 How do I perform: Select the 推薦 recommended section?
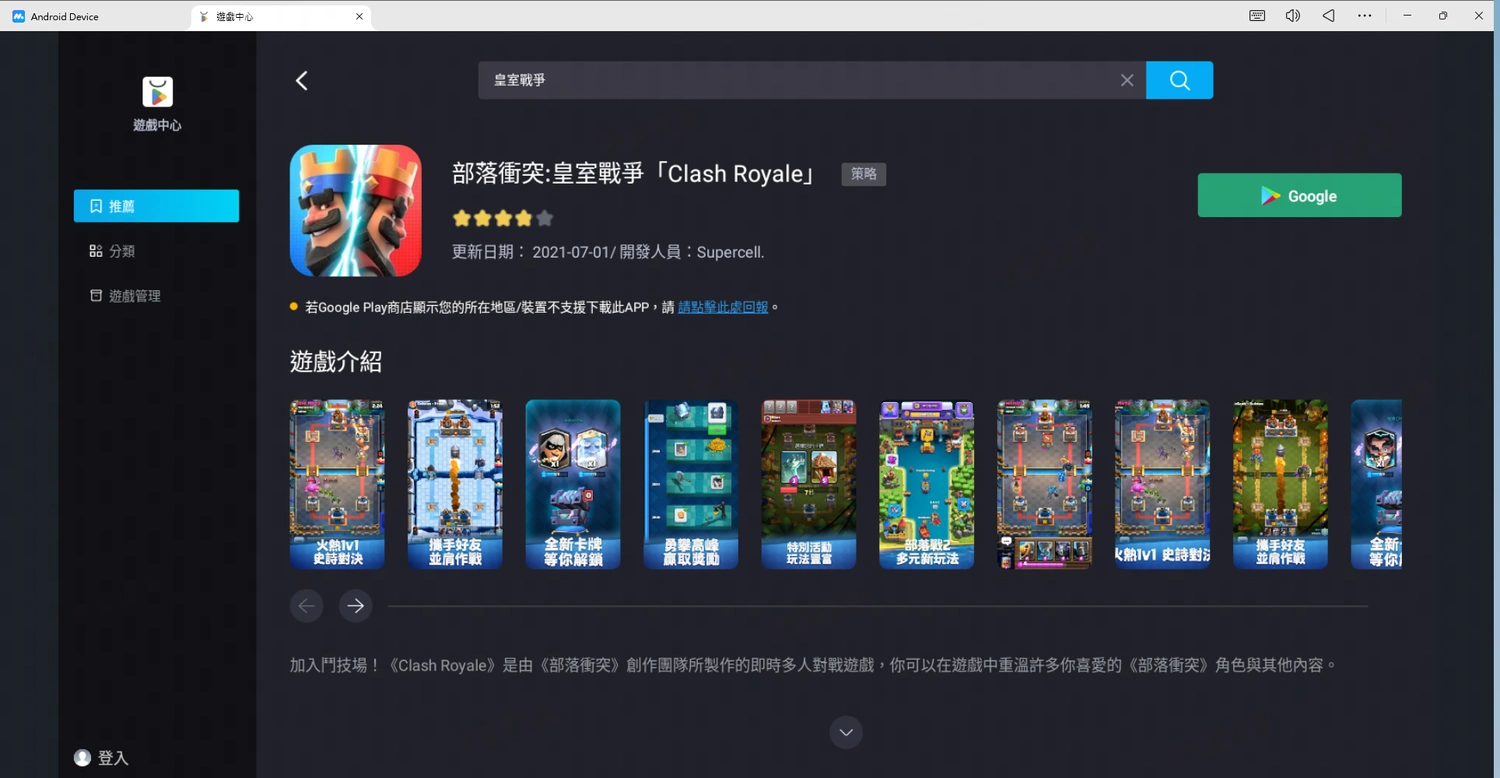tap(156, 206)
